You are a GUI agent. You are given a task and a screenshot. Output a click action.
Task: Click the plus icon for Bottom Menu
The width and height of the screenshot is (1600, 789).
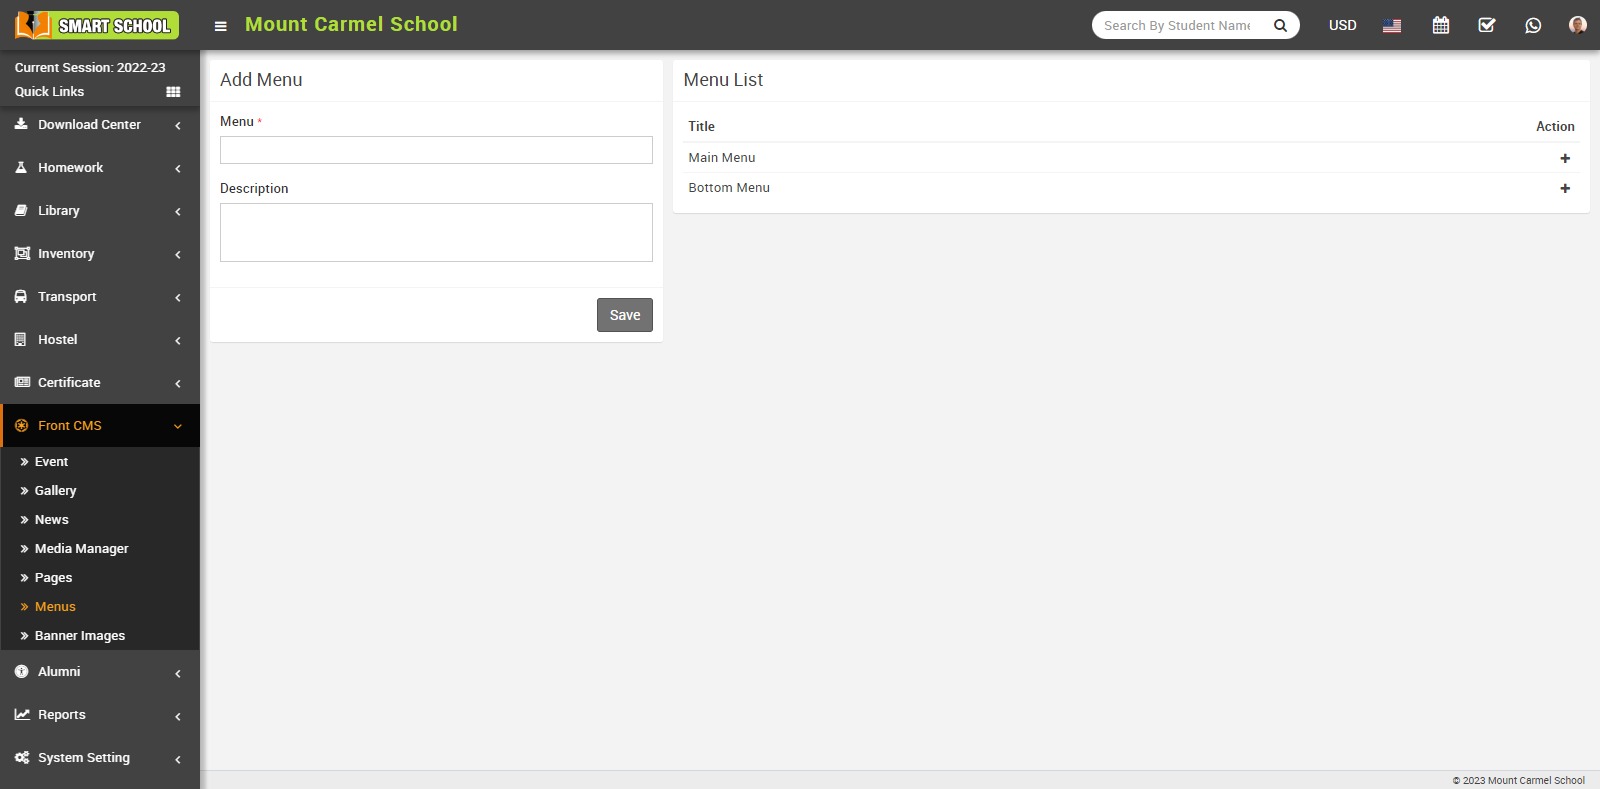[x=1565, y=188]
